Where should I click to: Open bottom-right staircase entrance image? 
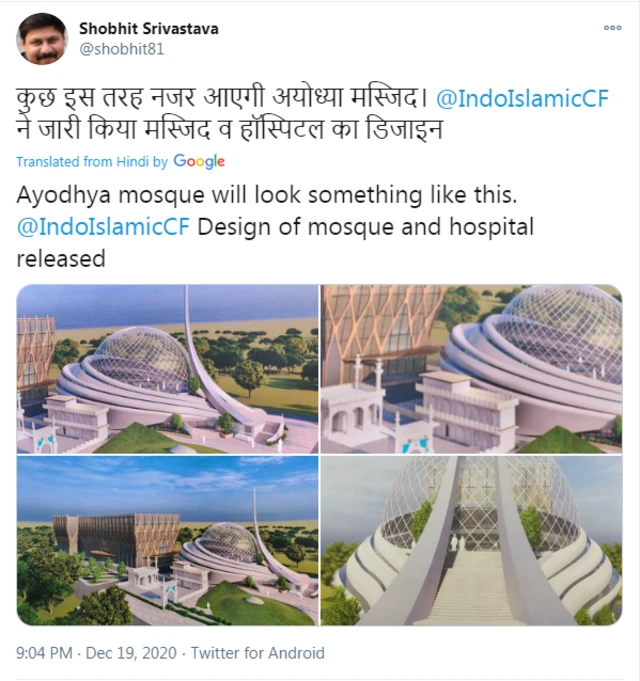click(x=471, y=540)
